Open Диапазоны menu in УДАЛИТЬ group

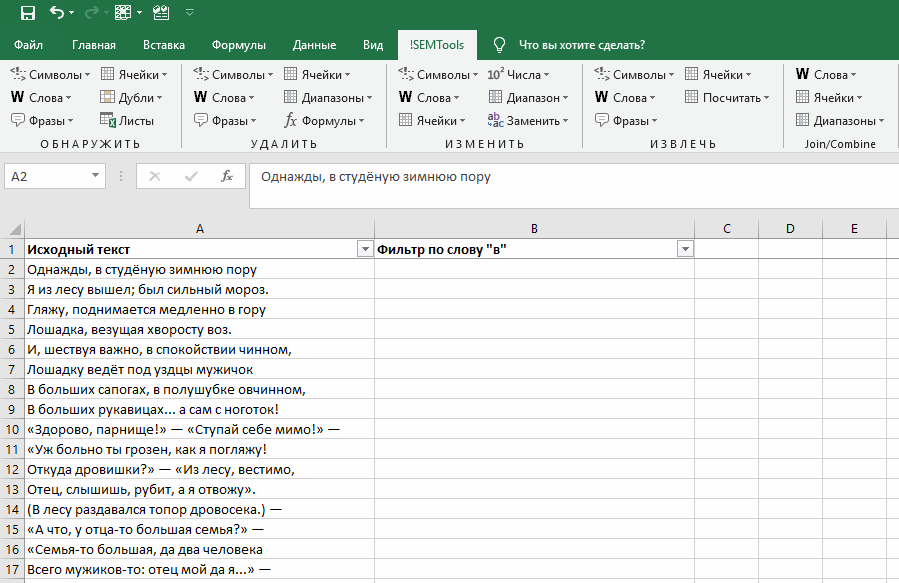pyautogui.click(x=329, y=97)
